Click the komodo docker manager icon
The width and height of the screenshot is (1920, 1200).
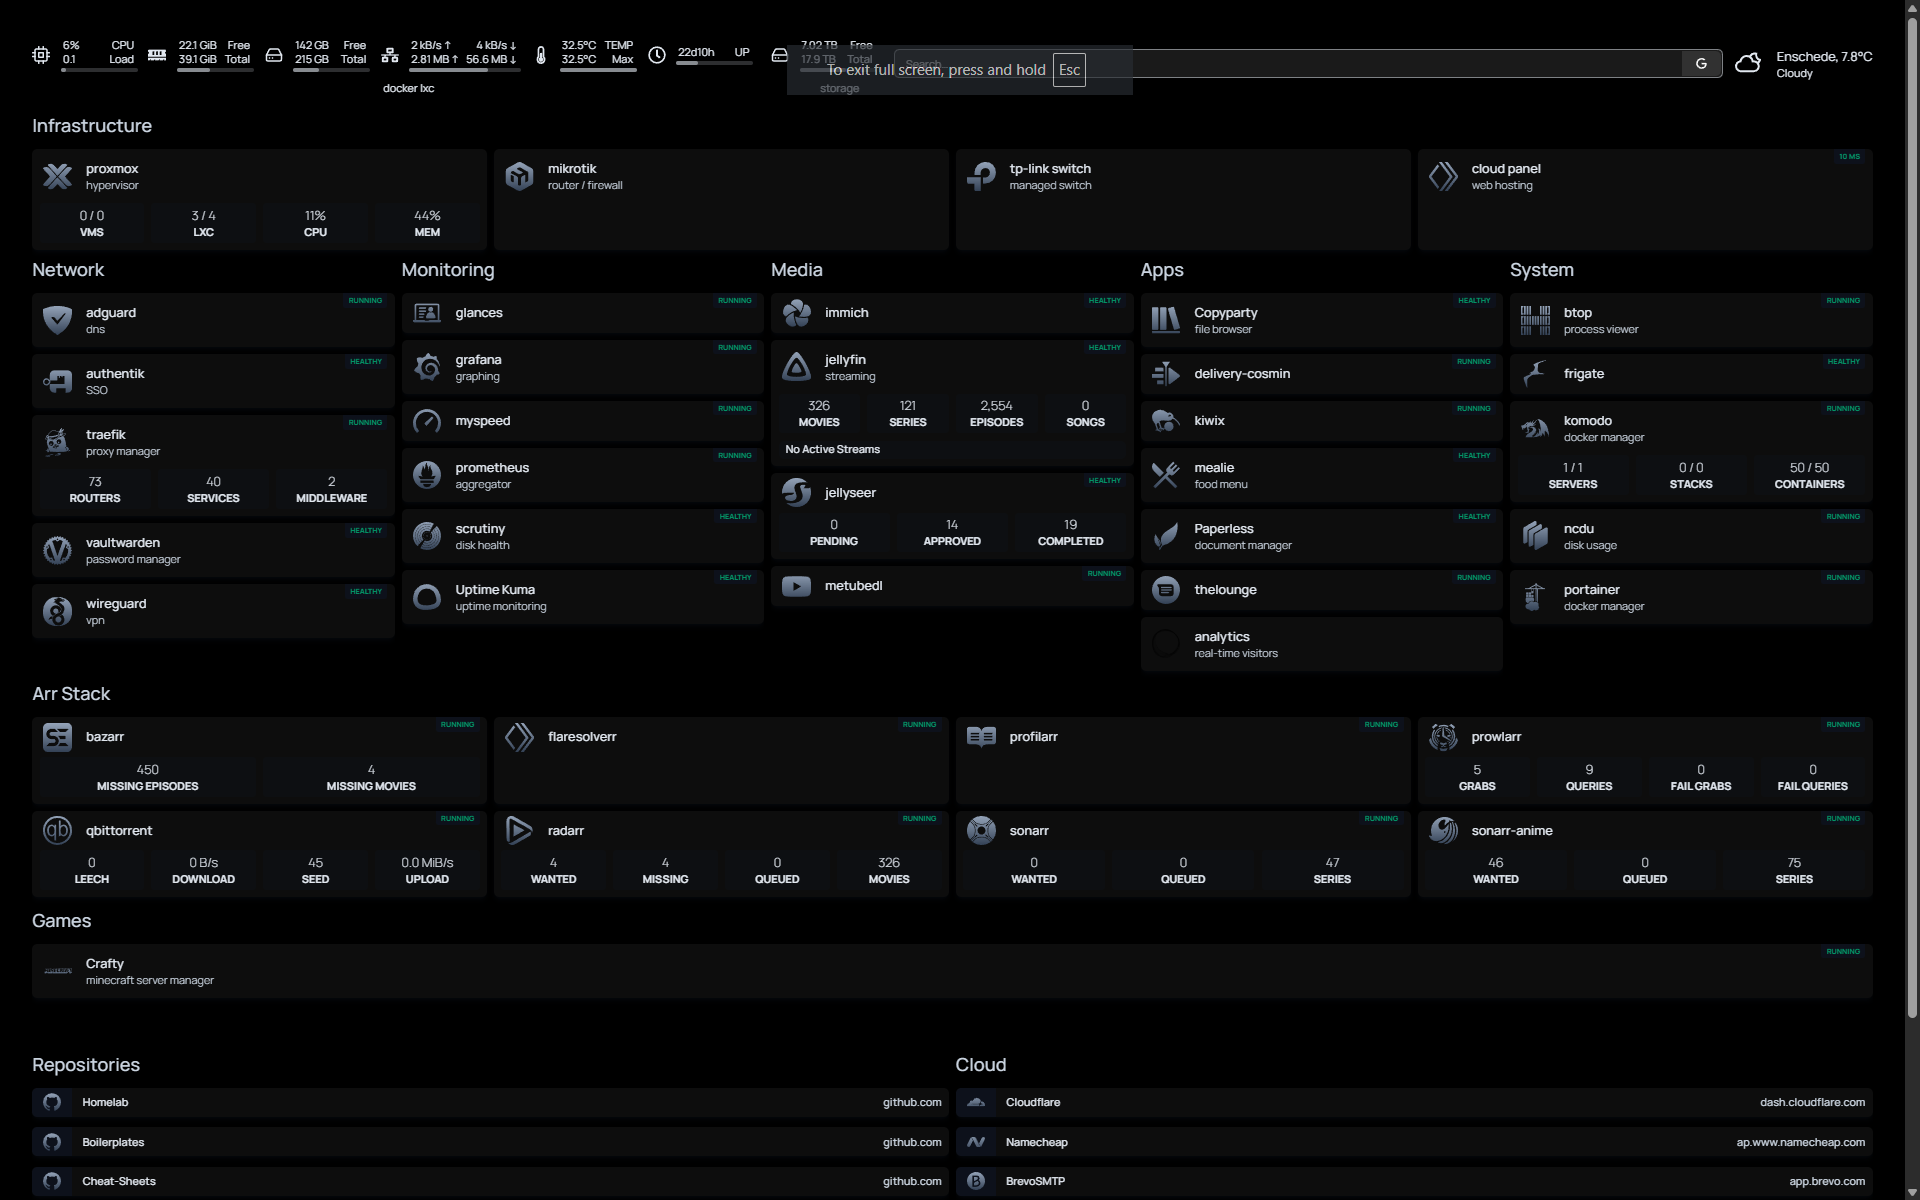click(x=1535, y=429)
